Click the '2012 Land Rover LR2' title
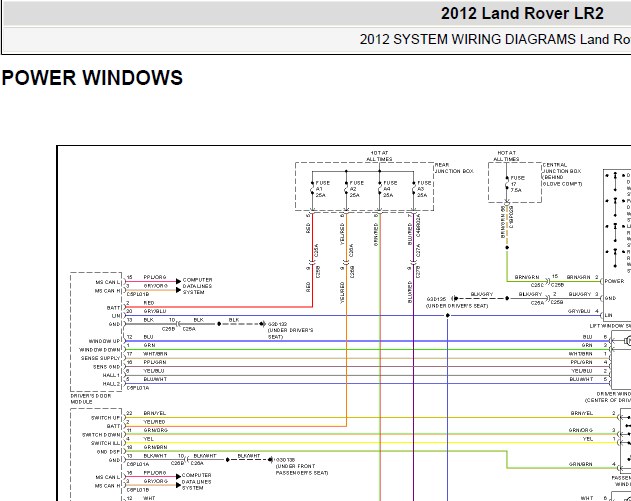631x501 pixels. [522, 14]
